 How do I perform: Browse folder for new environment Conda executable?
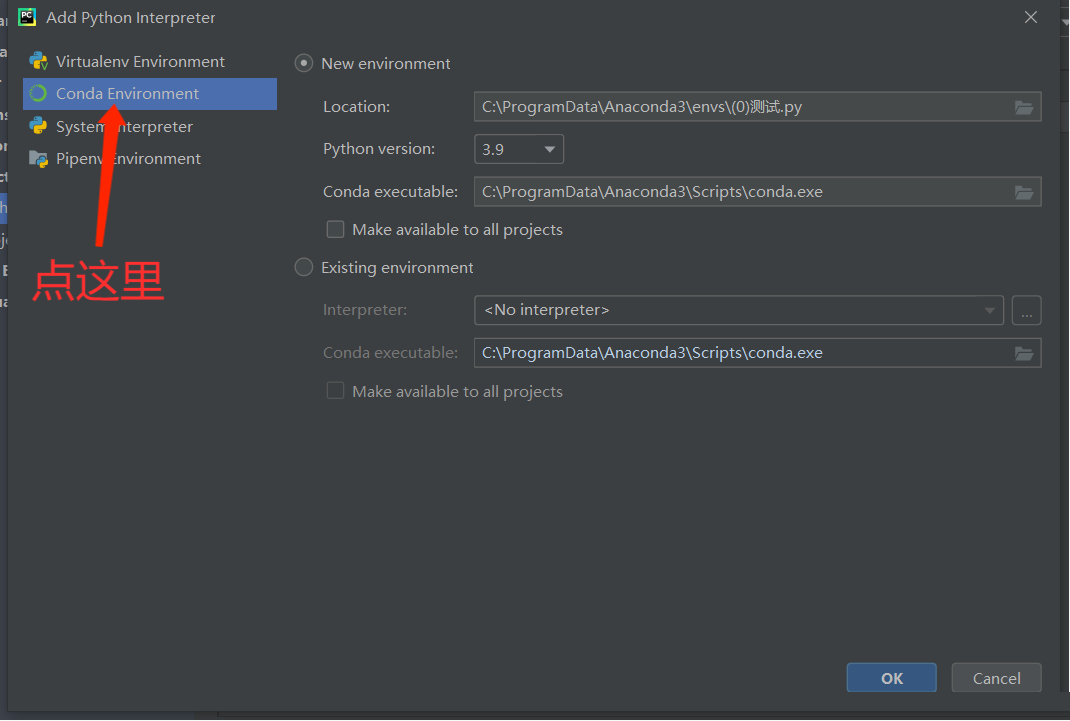click(1023, 192)
